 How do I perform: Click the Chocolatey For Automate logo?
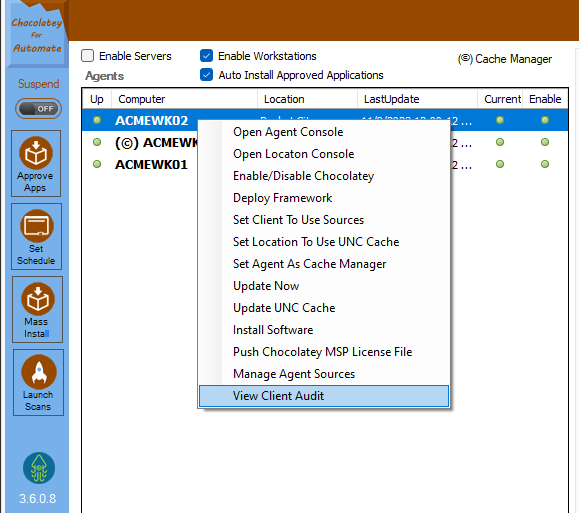[x=37, y=35]
